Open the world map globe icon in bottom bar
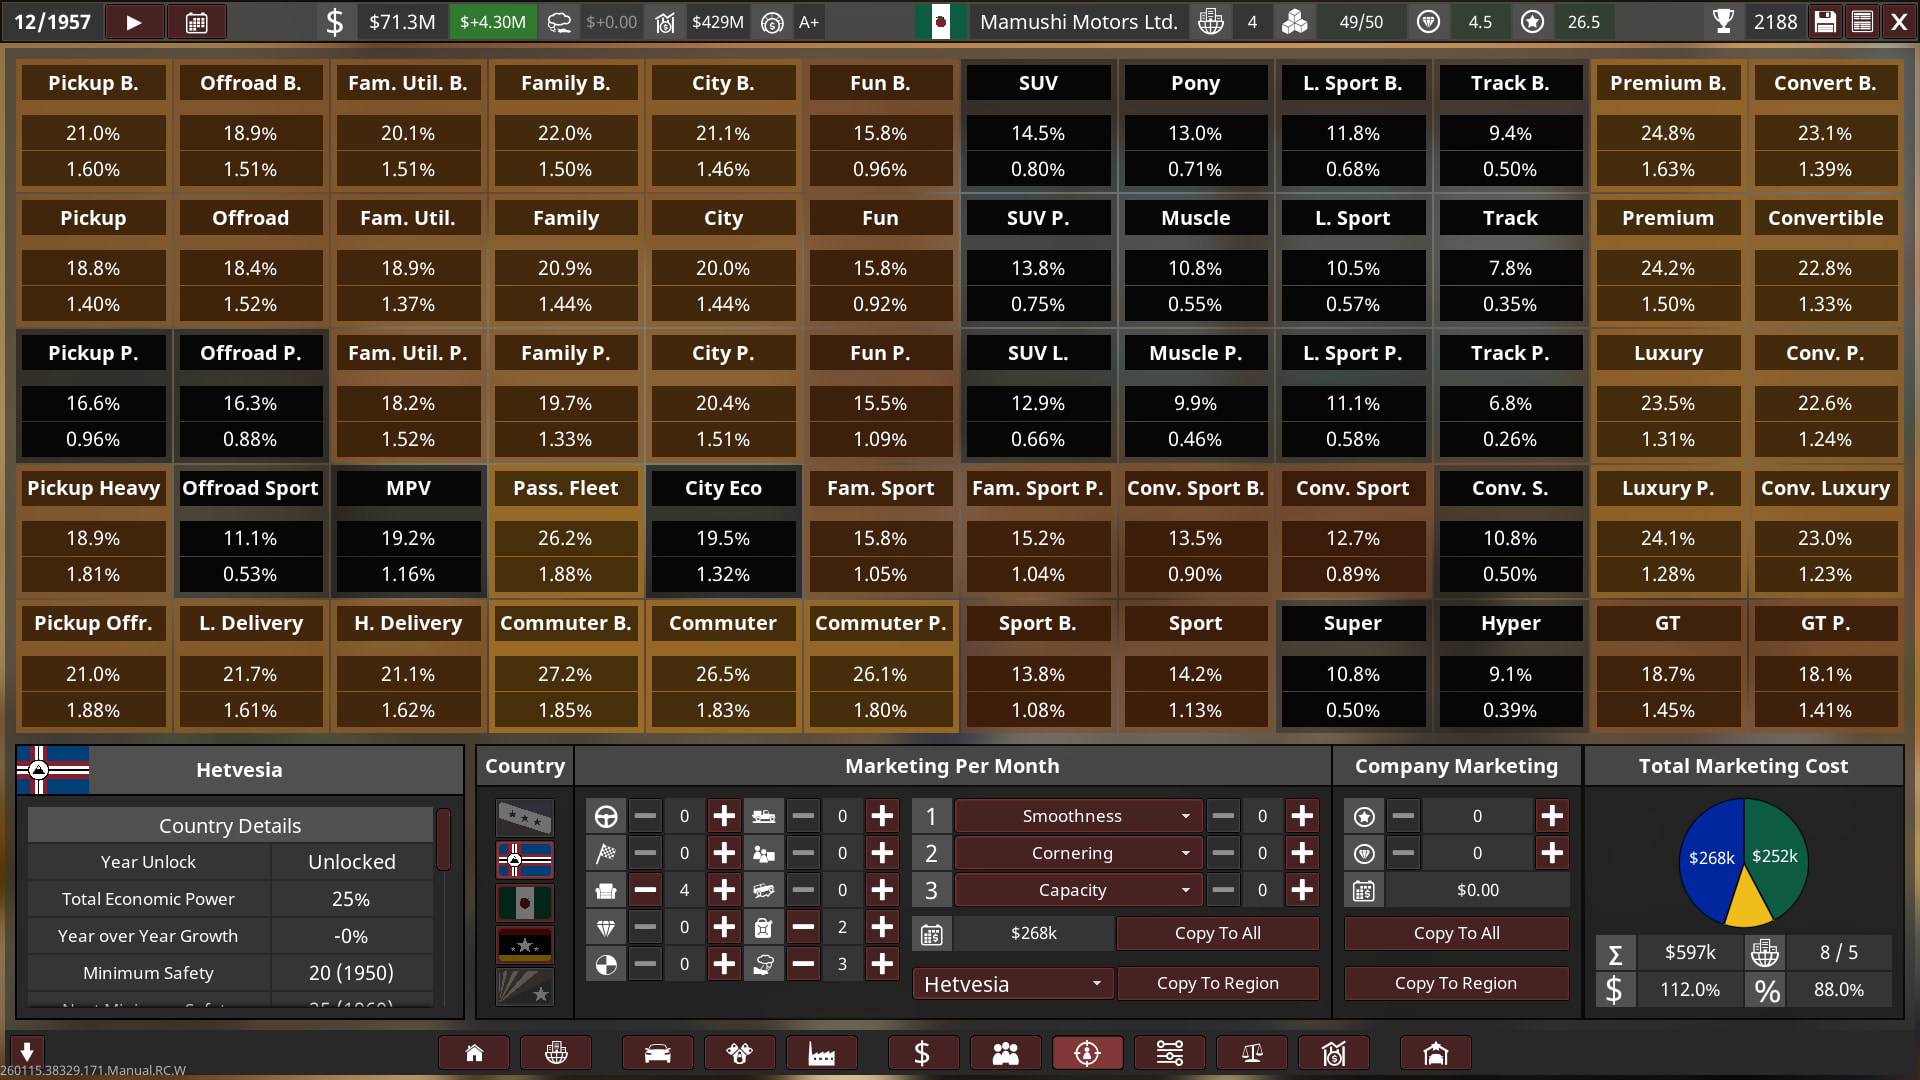1920x1080 pixels. coord(556,1053)
